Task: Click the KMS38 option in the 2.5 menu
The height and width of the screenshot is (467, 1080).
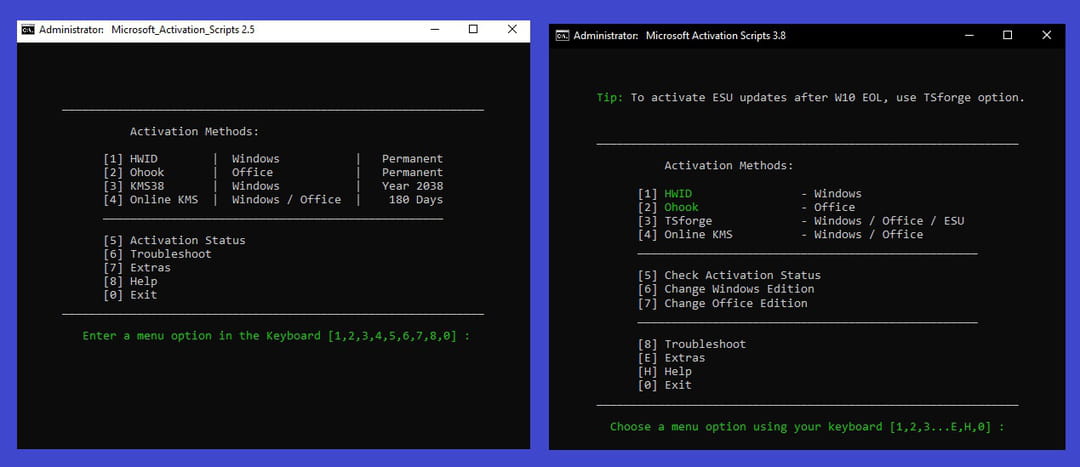Action: [x=147, y=186]
